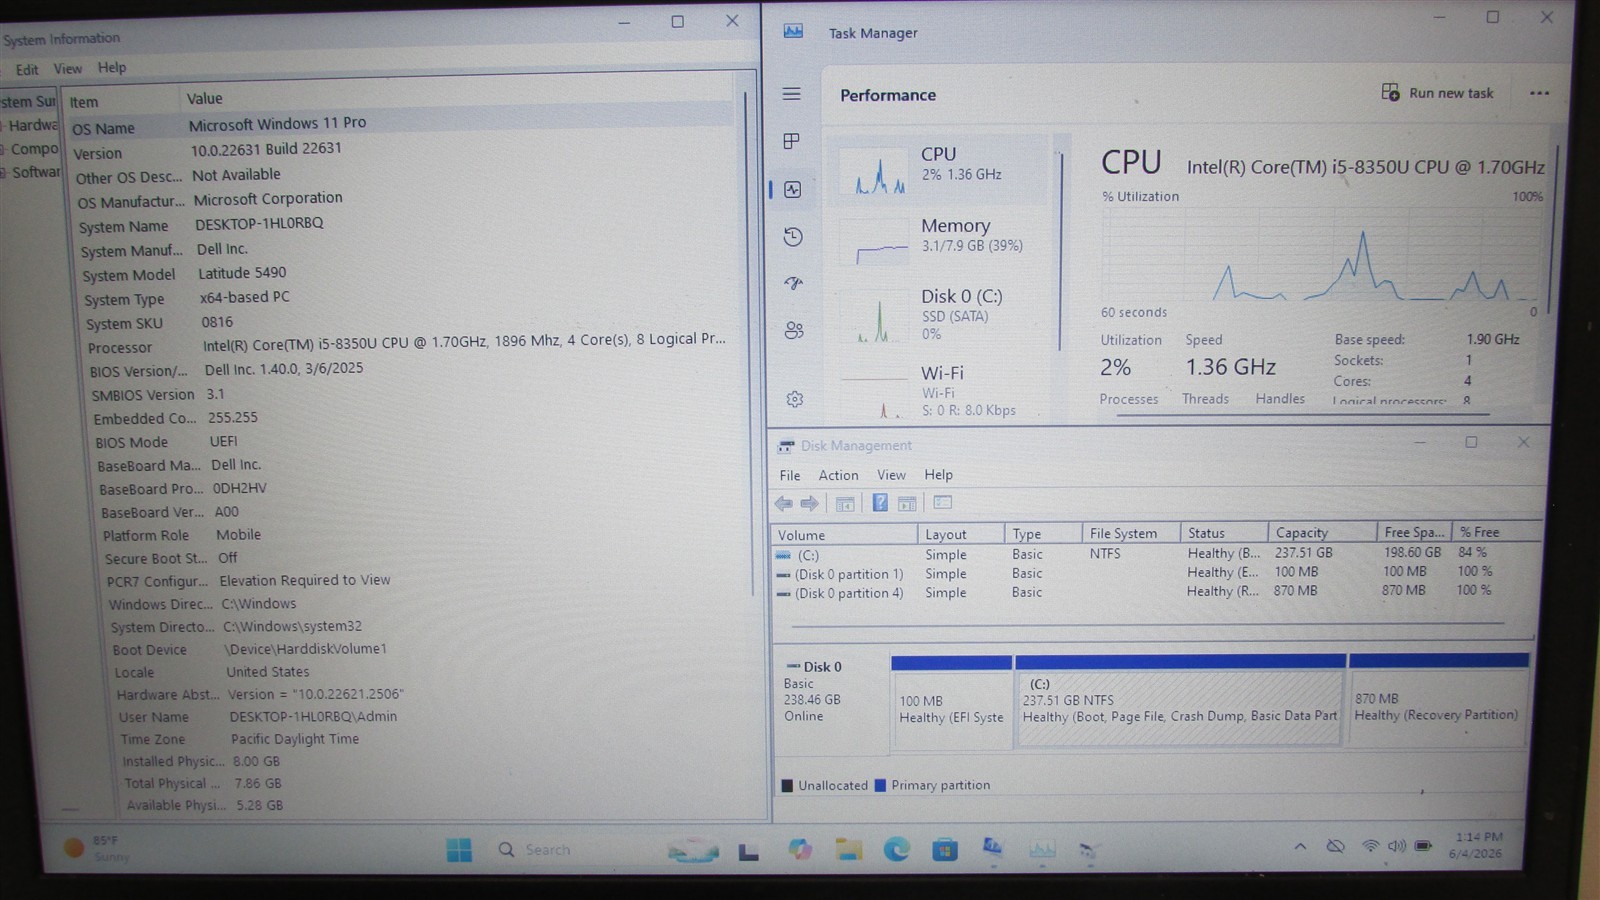Select Components tree node in System Information
Viewport: 1600px width, 900px height.
(x=32, y=149)
